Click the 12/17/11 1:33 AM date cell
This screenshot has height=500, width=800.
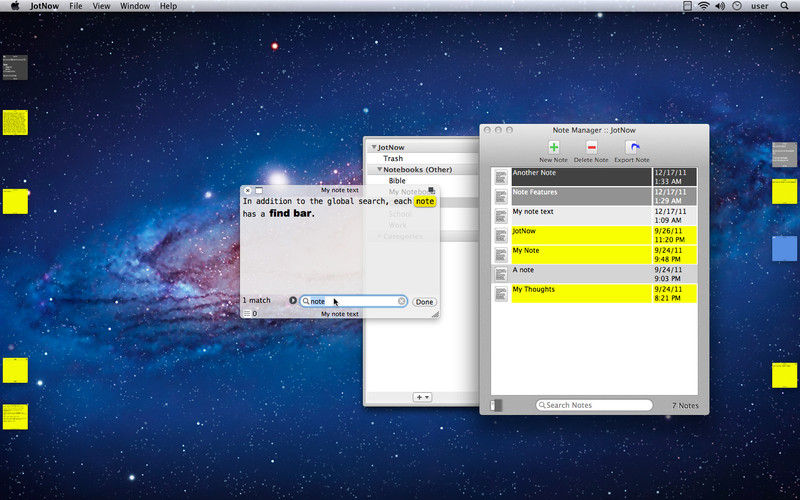[675, 177]
